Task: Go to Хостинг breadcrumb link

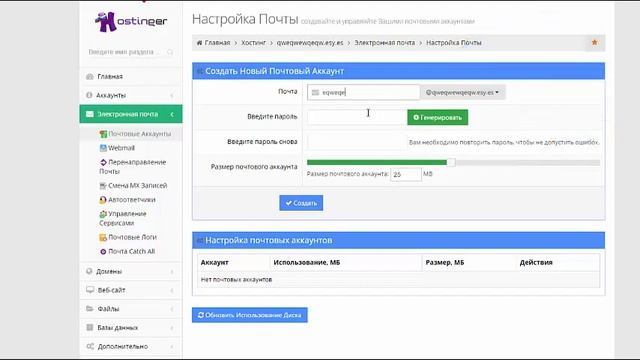Action: [253, 42]
